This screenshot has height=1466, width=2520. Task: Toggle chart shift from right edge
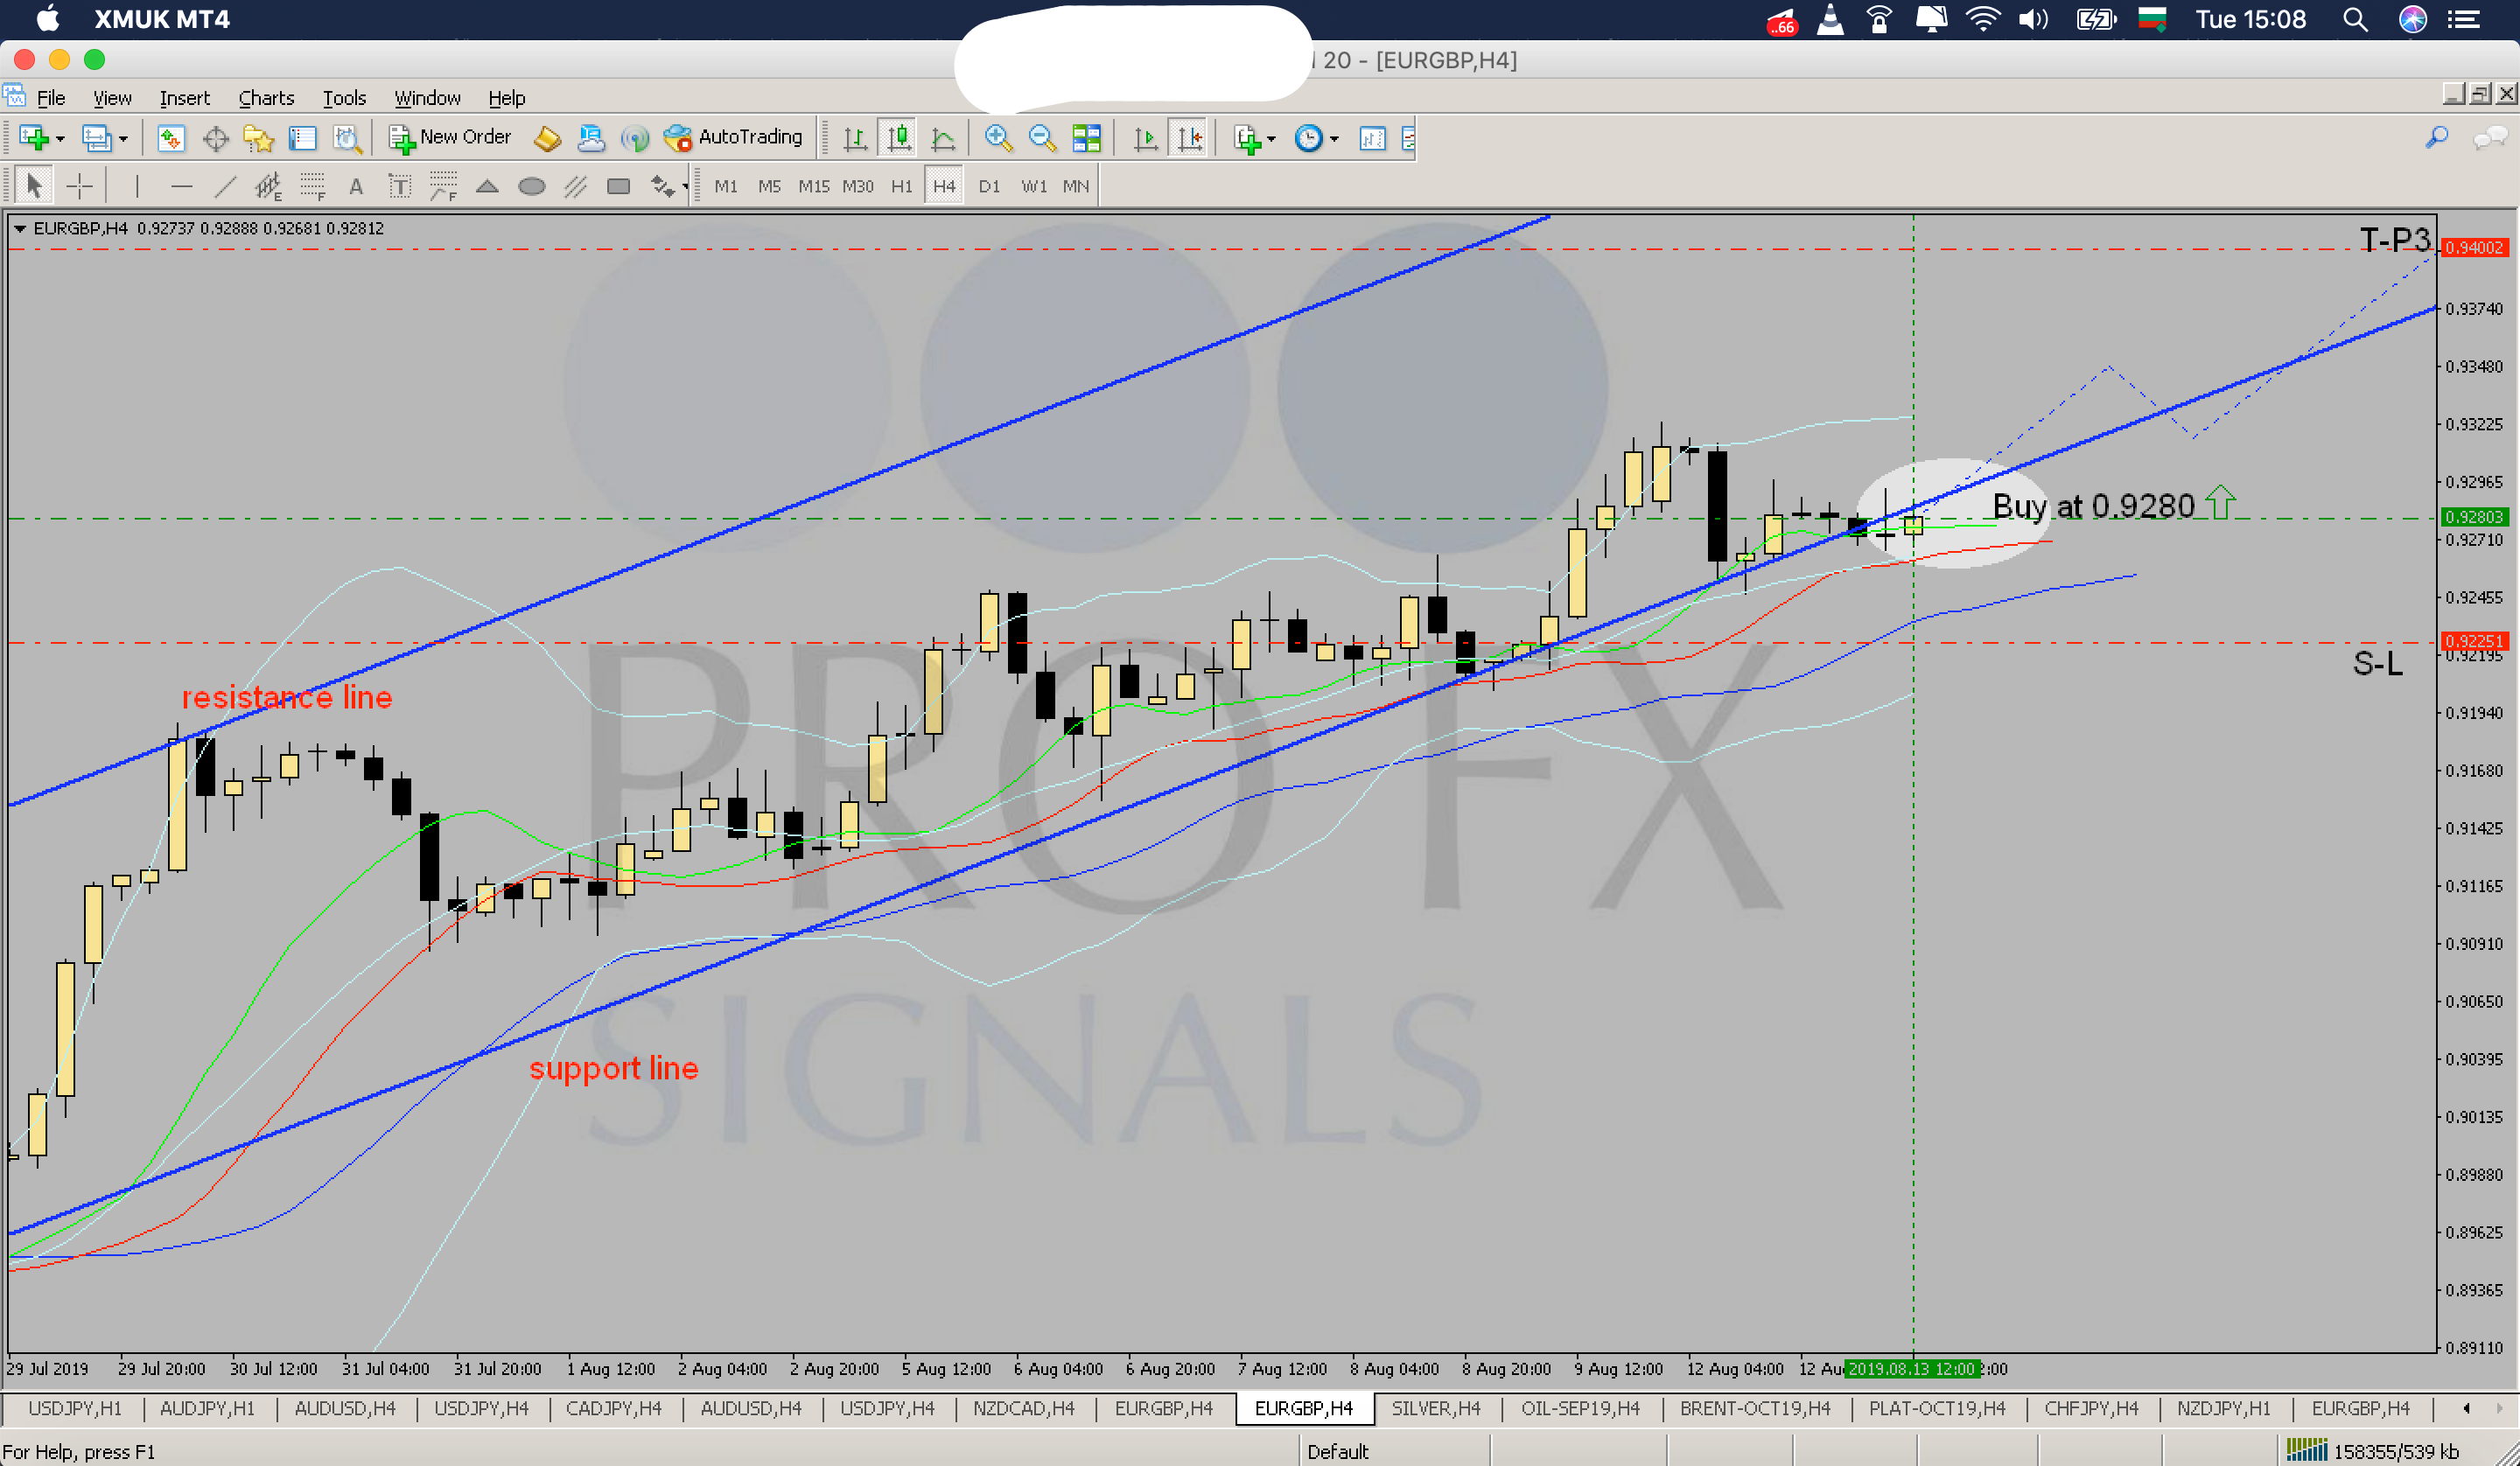tap(1189, 137)
